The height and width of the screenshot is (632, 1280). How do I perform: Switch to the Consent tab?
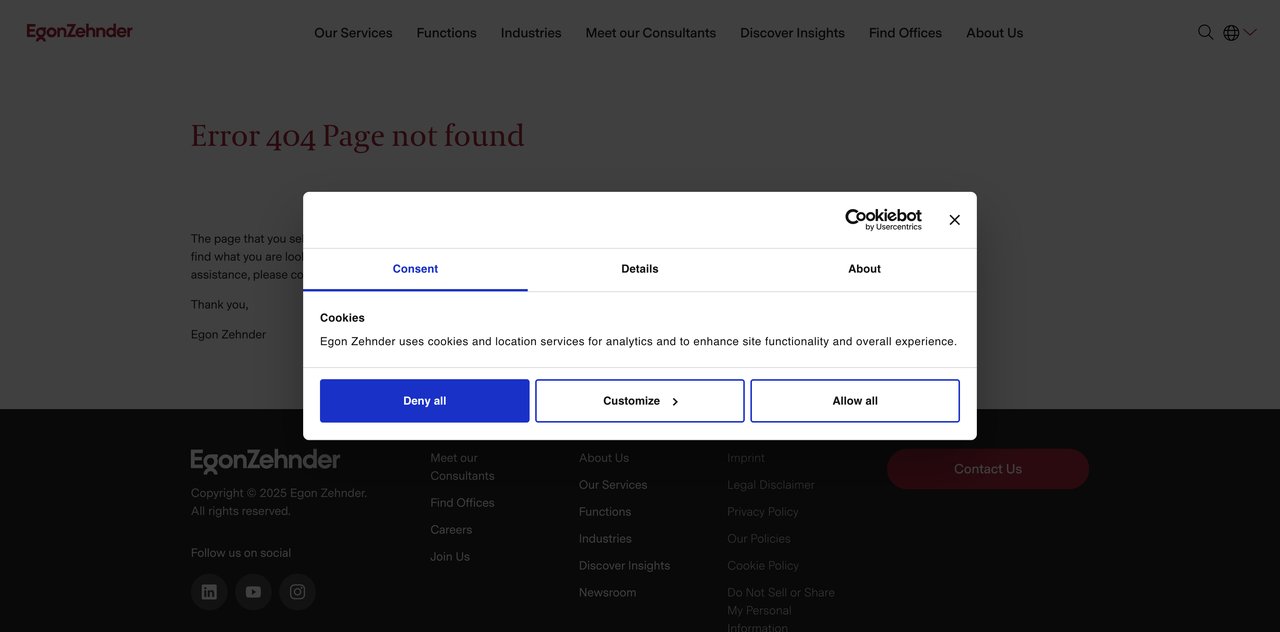click(x=415, y=269)
